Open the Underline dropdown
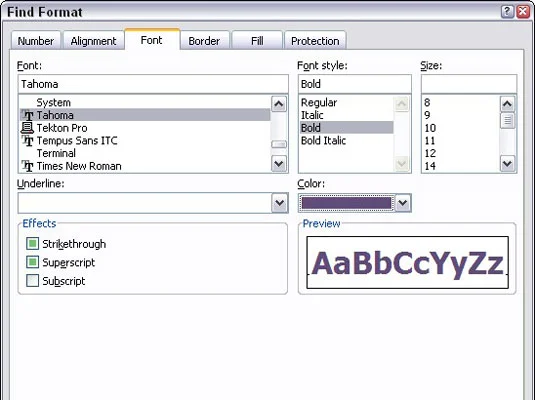 pyautogui.click(x=280, y=203)
